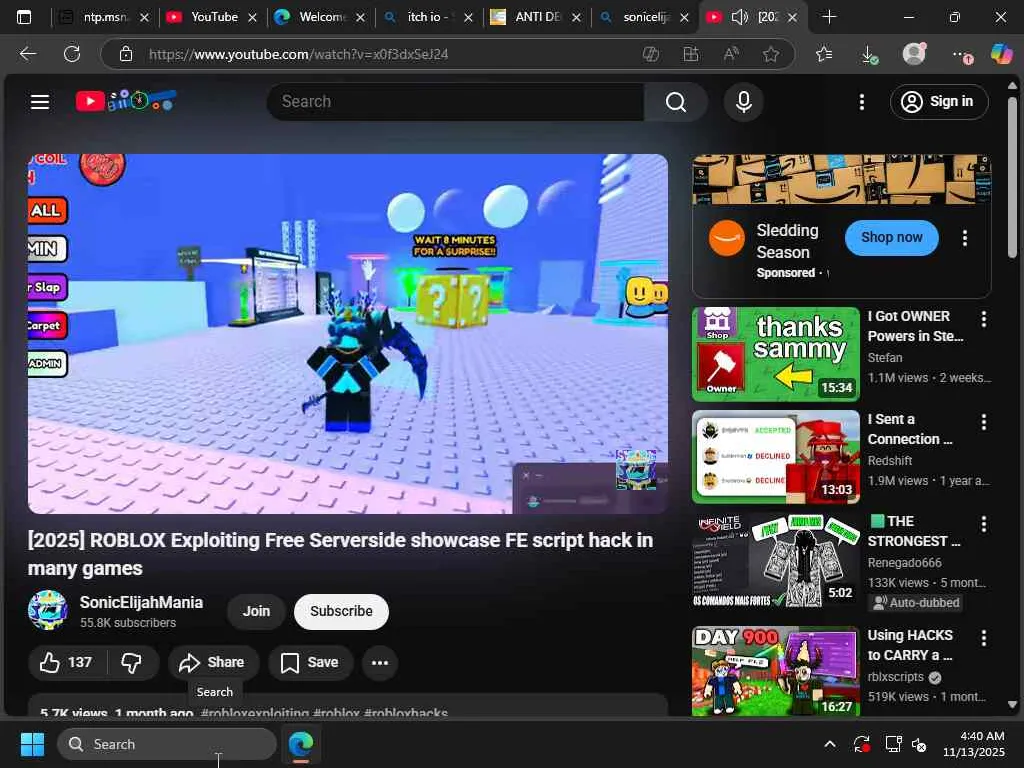
Task: Click the Sign in button
Action: coord(939,102)
